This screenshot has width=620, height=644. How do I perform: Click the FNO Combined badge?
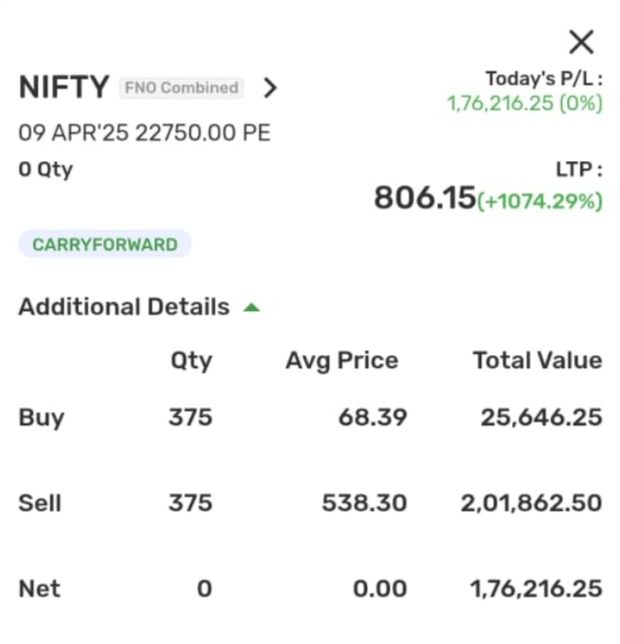coord(181,88)
